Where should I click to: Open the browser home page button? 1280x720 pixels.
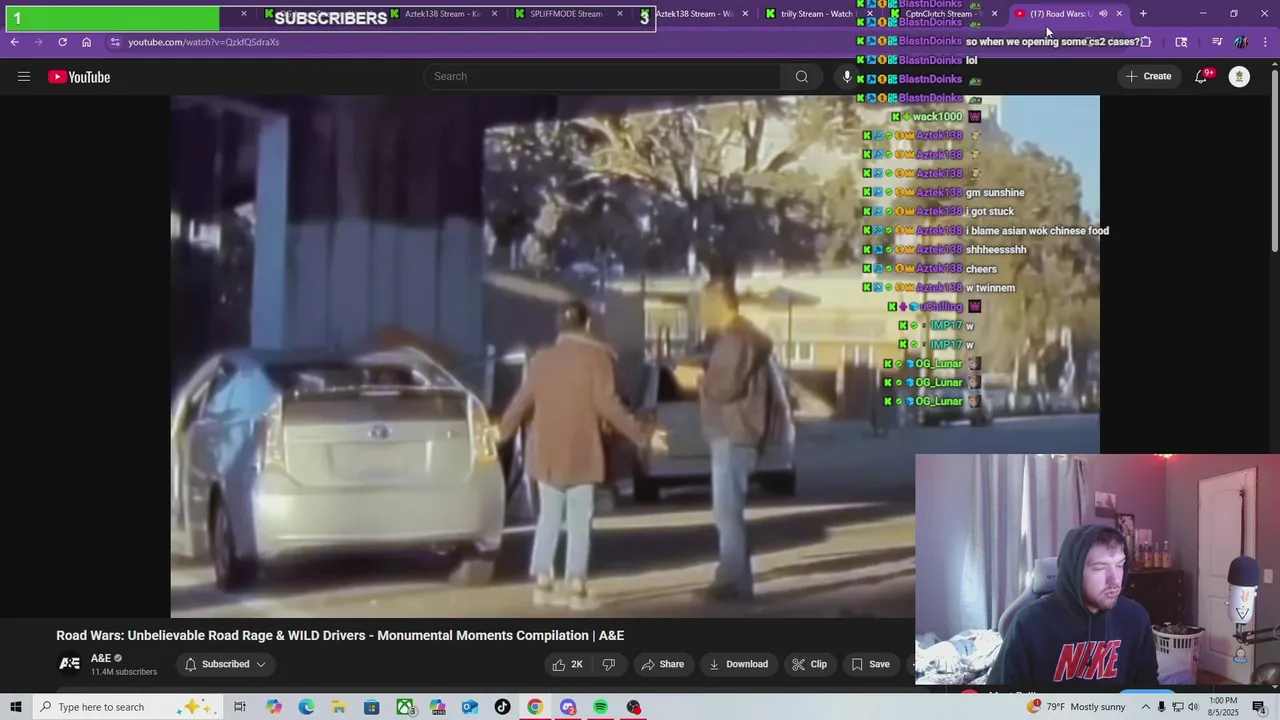point(87,42)
